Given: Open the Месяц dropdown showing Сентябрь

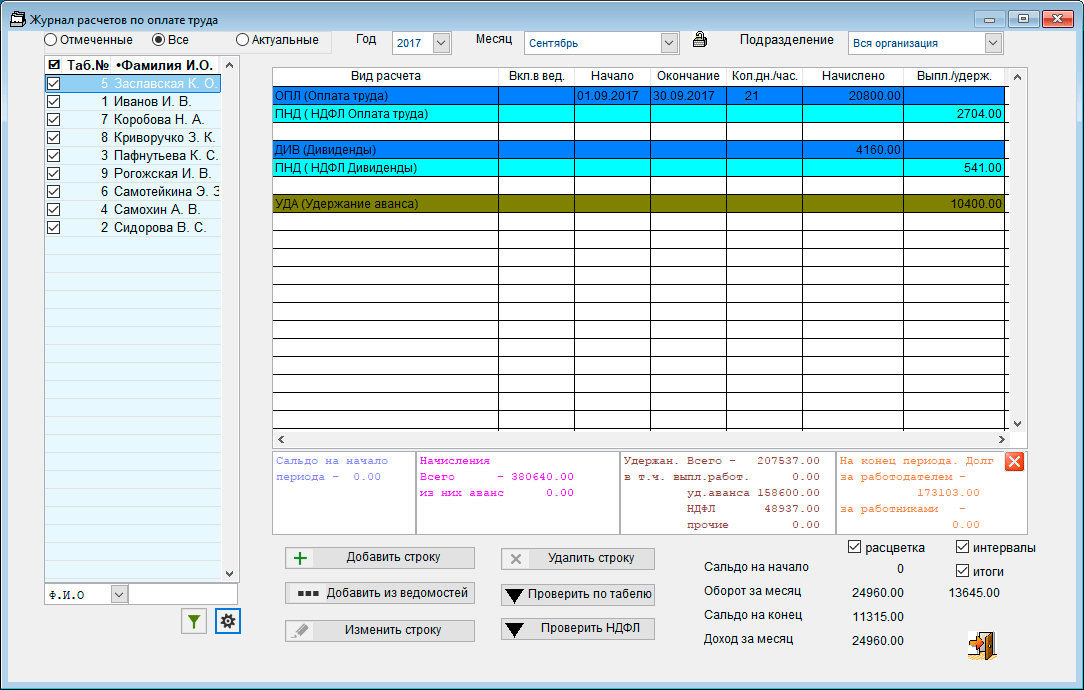Looking at the screenshot, I should pyautogui.click(x=669, y=43).
